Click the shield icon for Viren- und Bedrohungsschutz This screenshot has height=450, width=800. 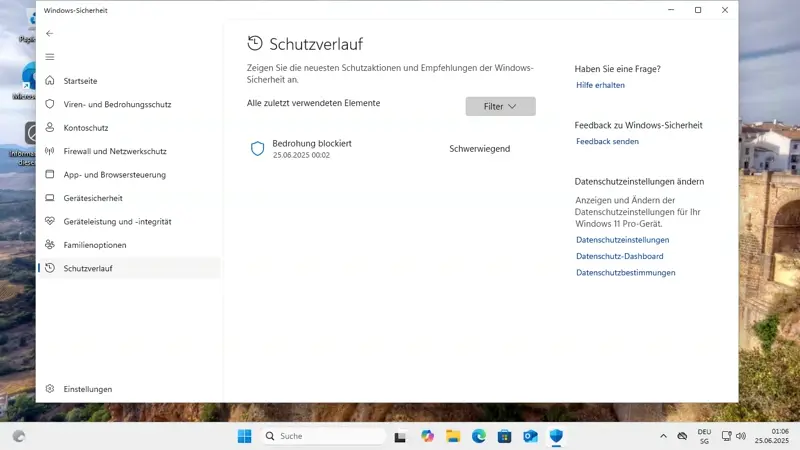pos(49,104)
